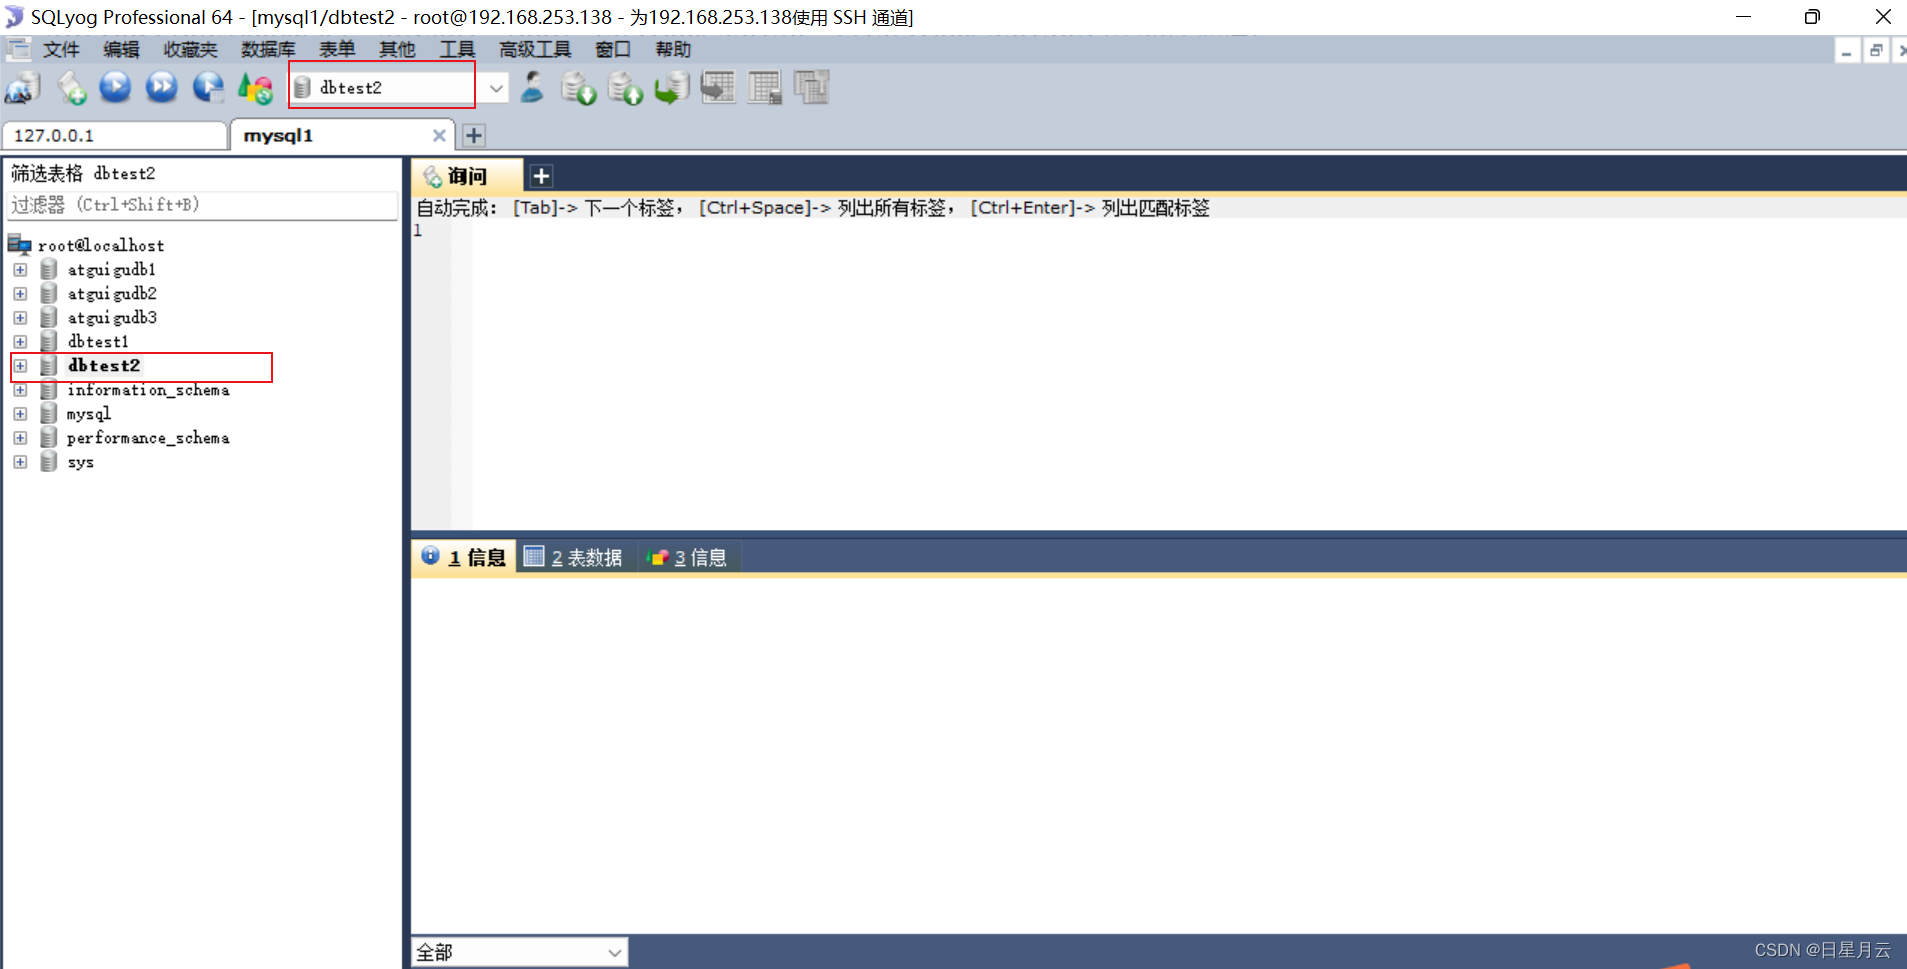Switch to the 1 信息 result tab
The image size is (1907, 969).
point(464,557)
